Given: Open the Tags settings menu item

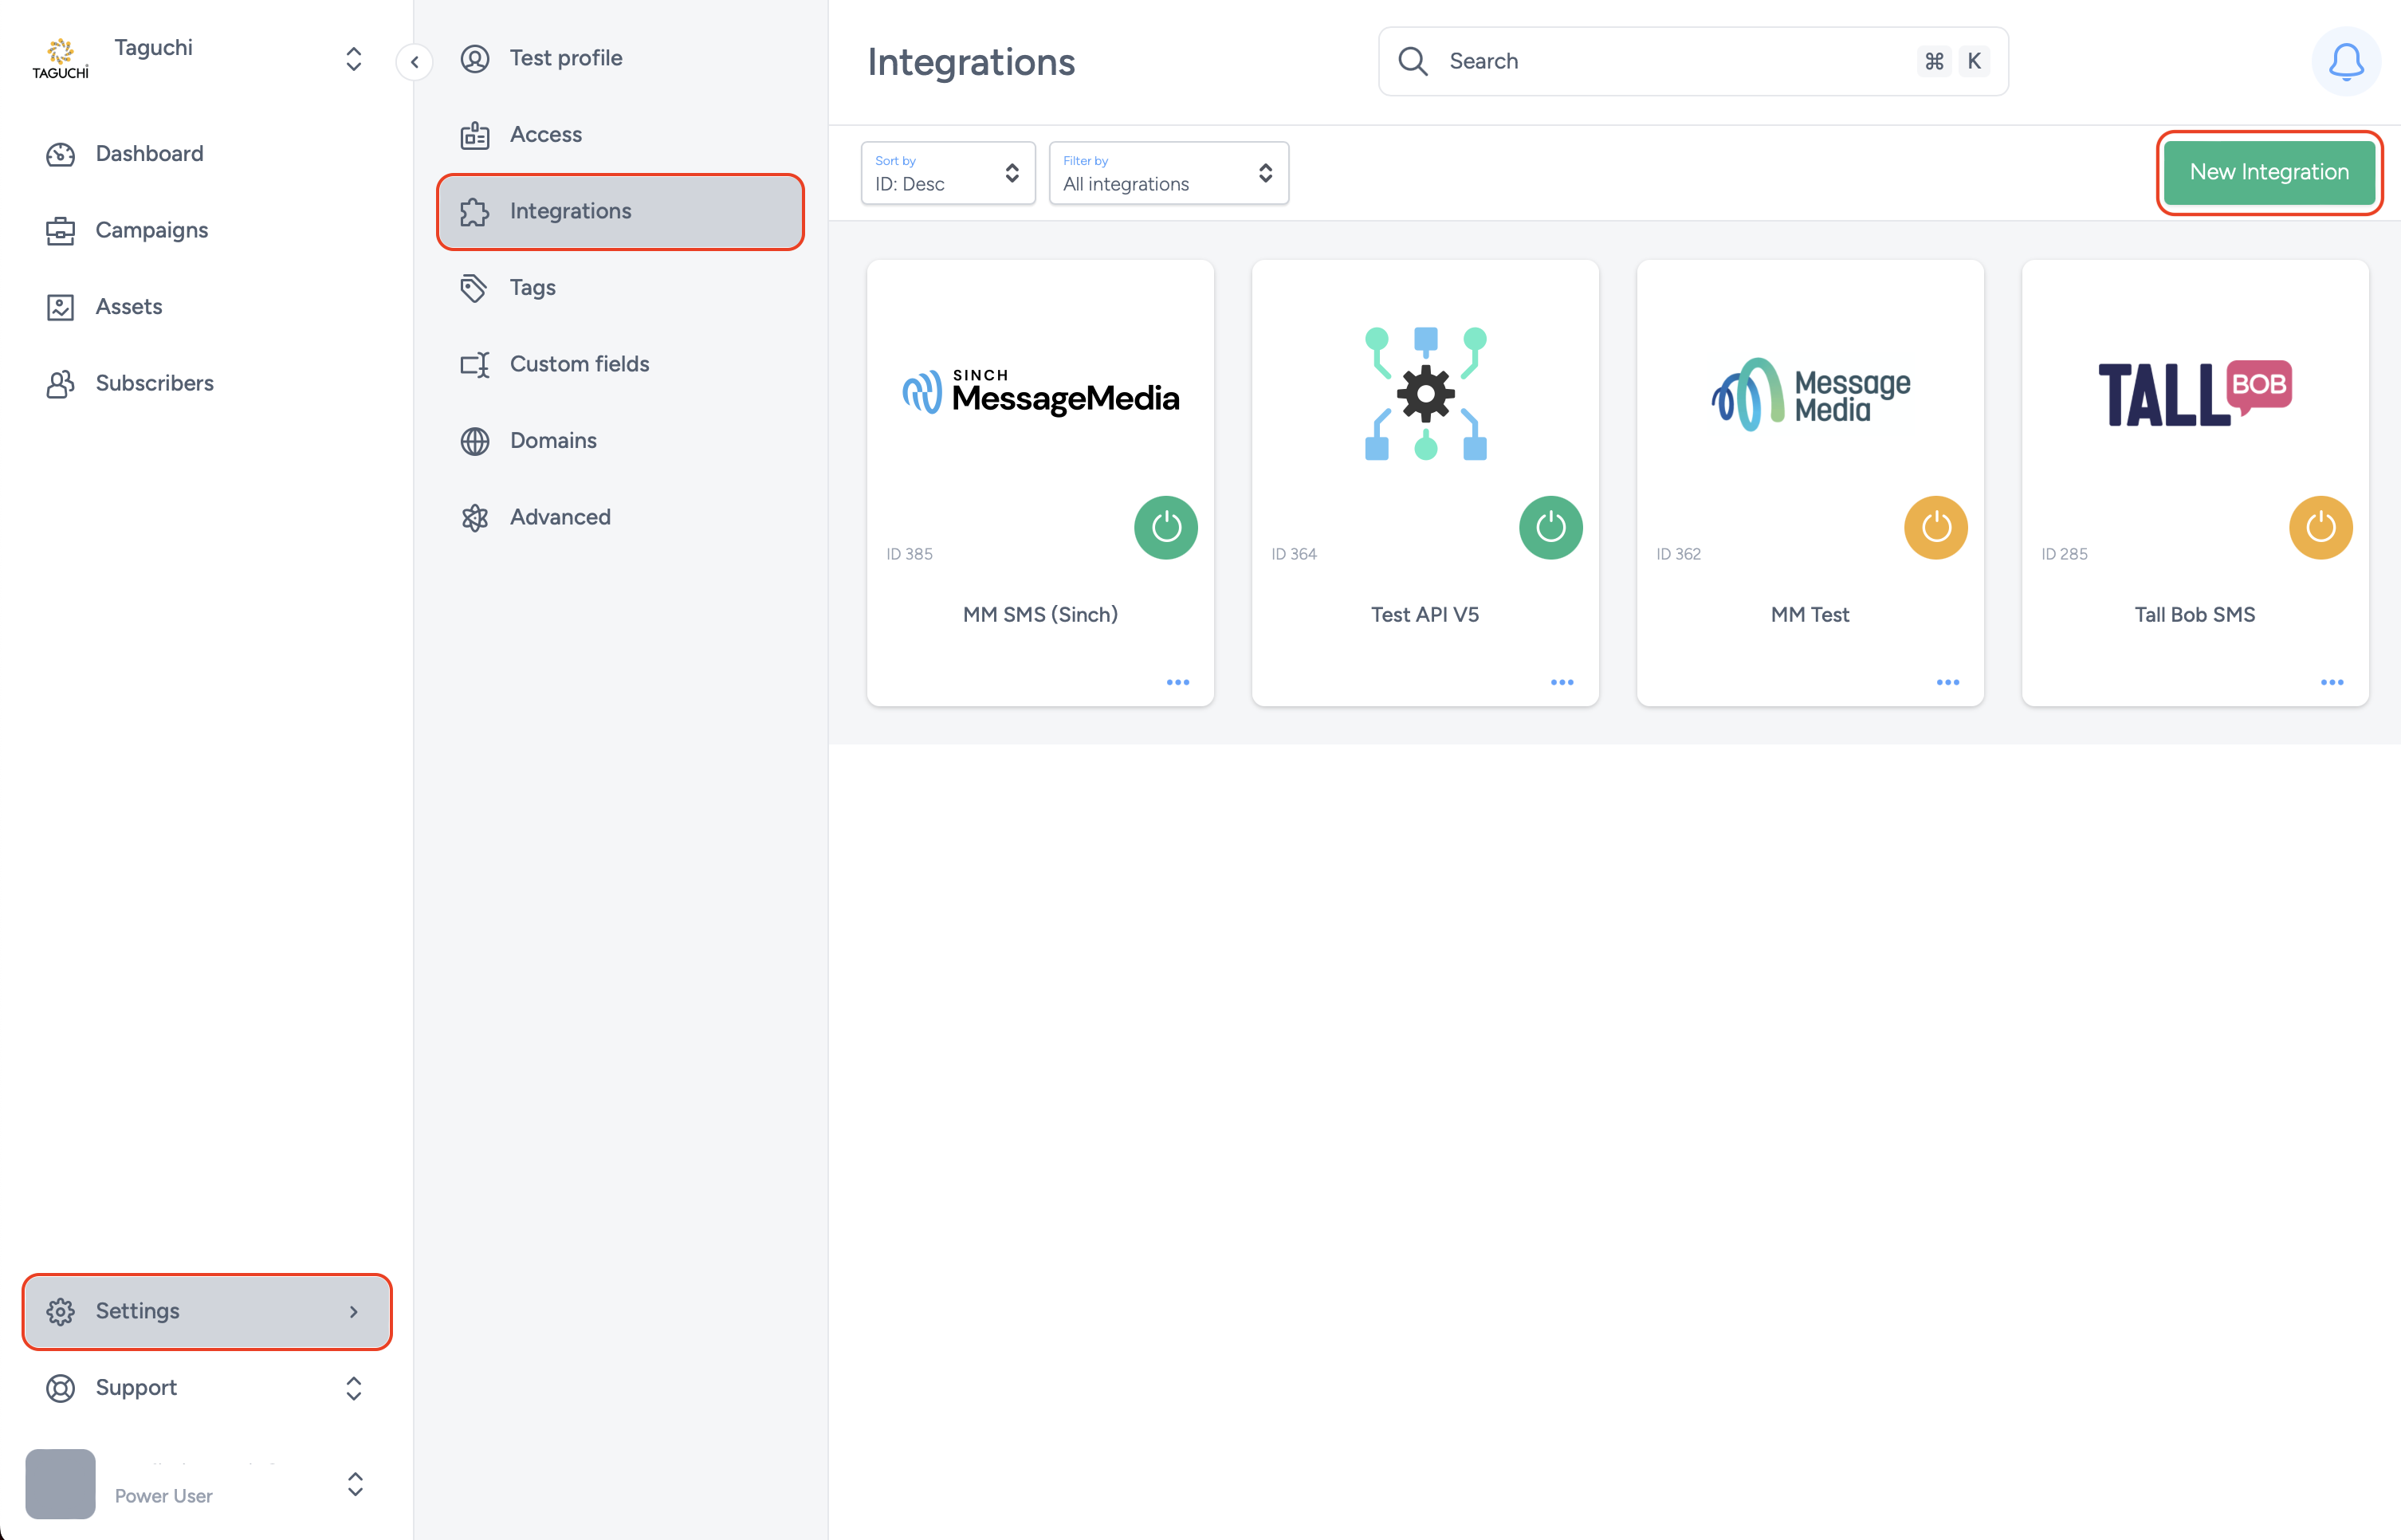Looking at the screenshot, I should click(532, 288).
